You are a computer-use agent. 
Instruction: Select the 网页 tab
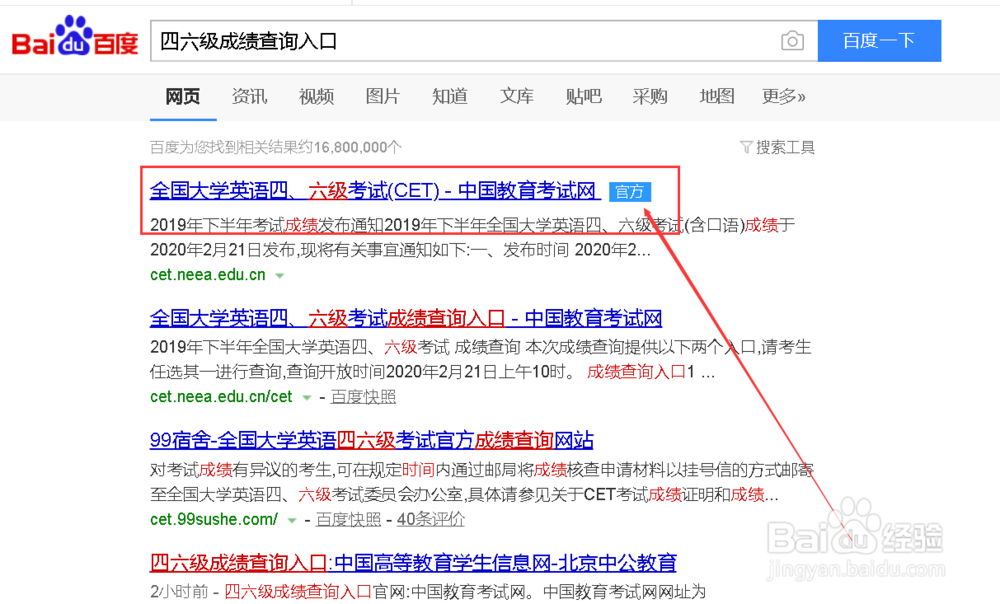182,96
